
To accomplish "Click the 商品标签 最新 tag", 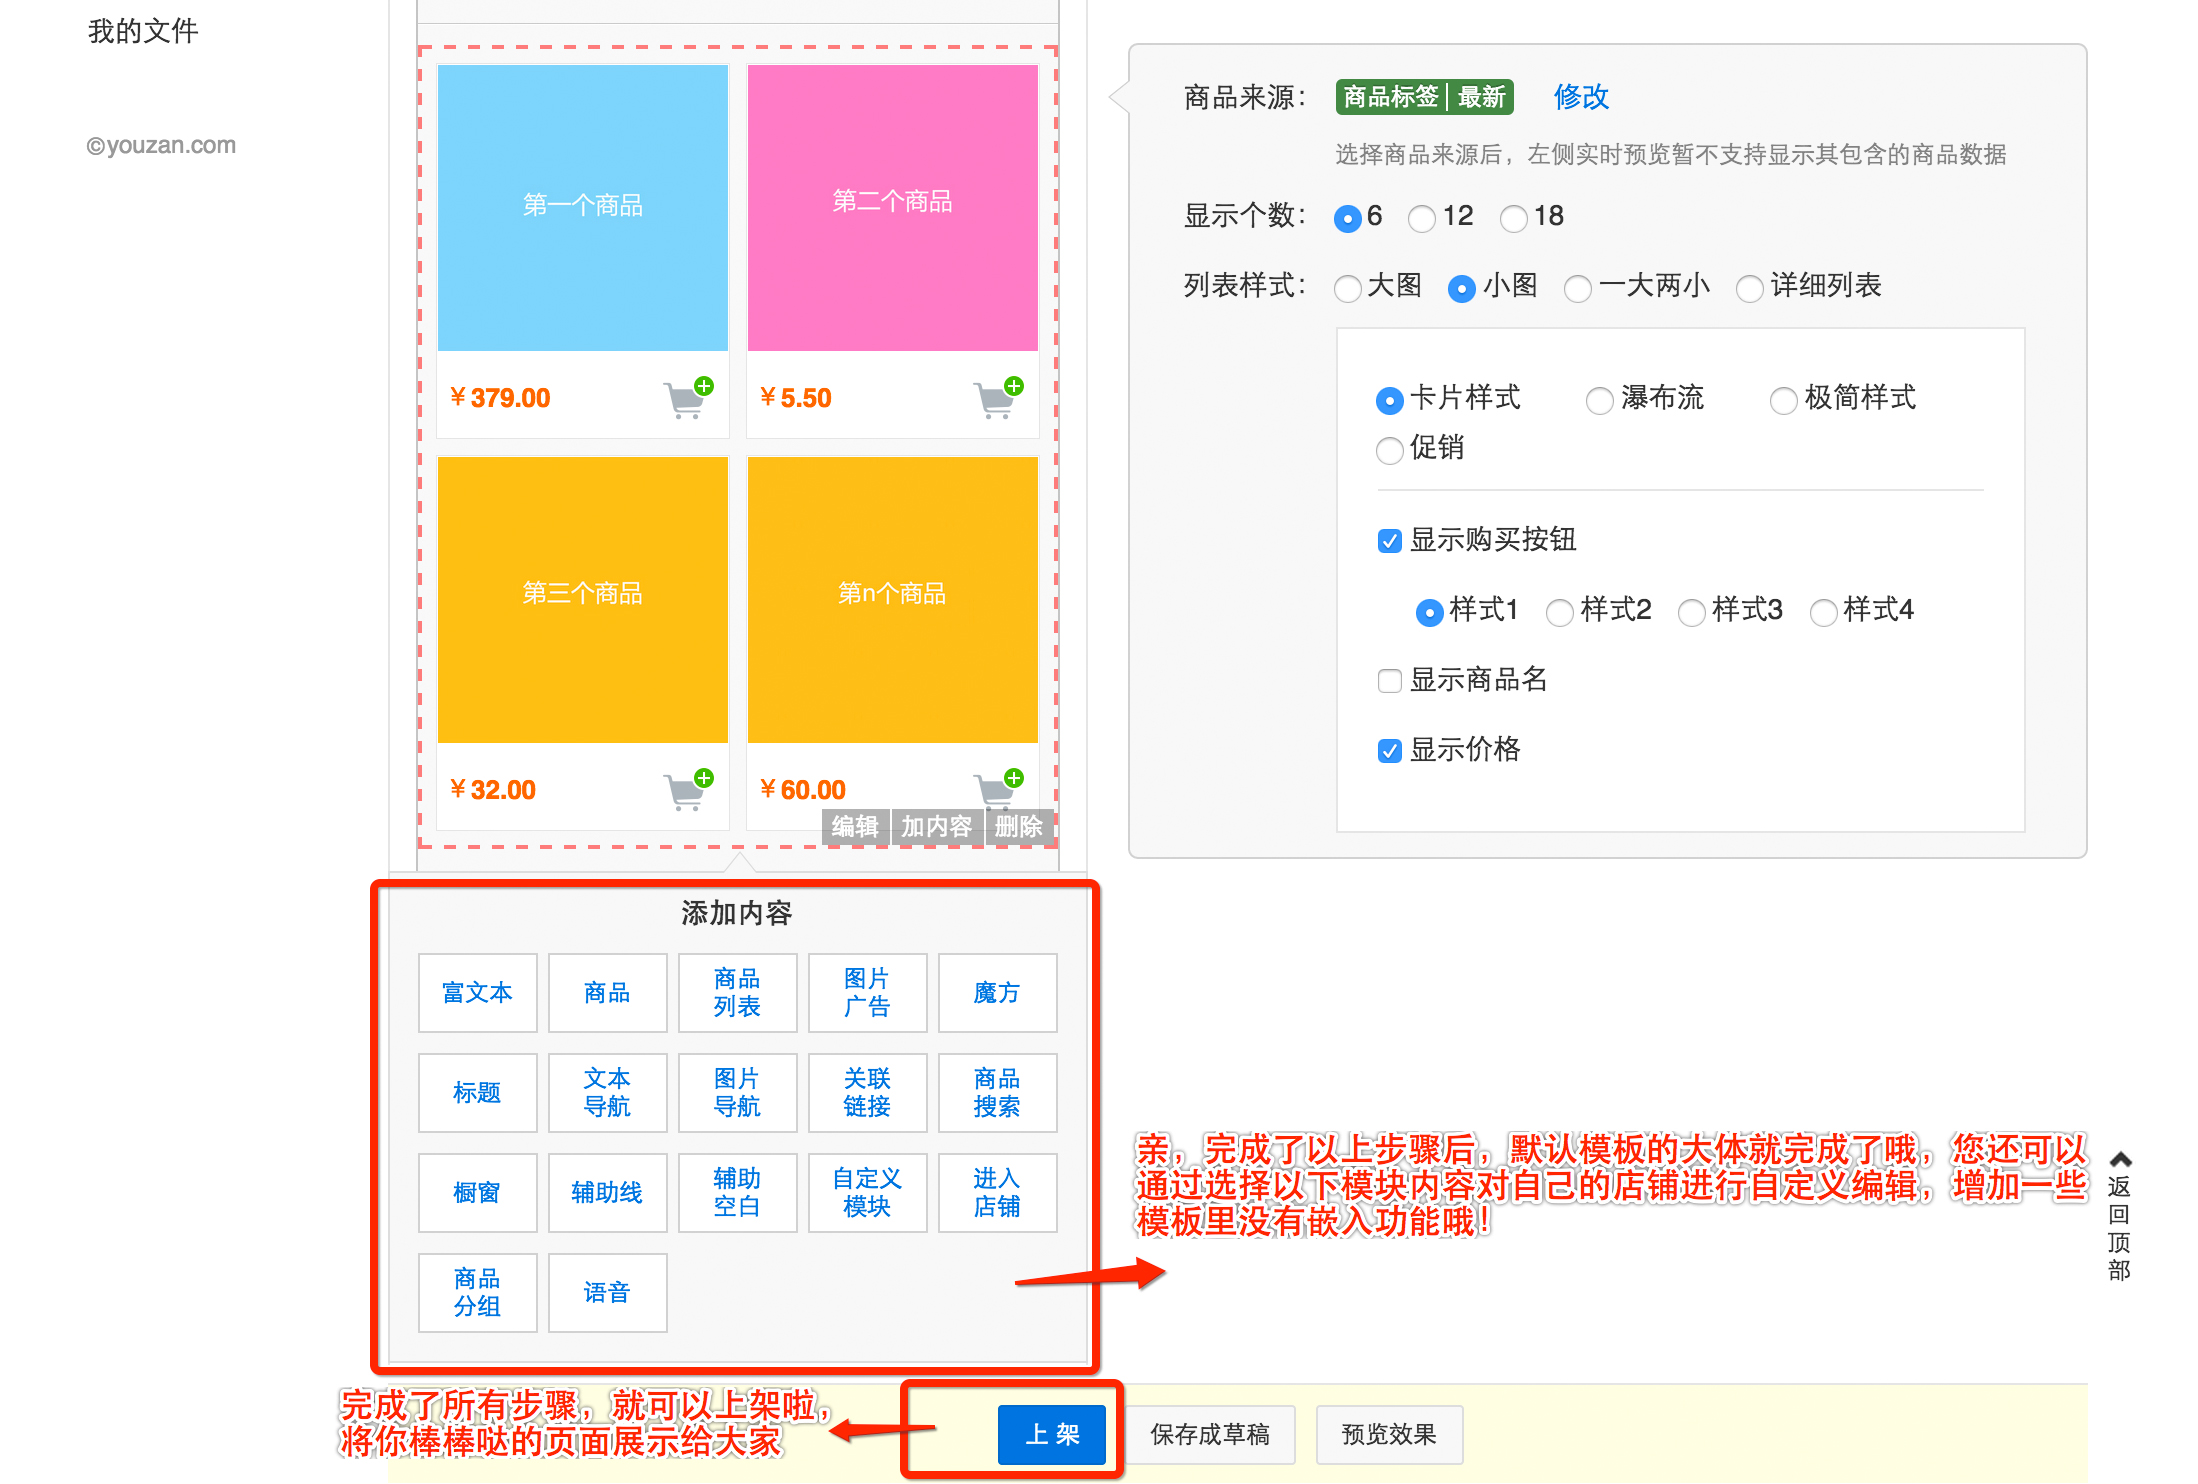I will tap(1424, 97).
